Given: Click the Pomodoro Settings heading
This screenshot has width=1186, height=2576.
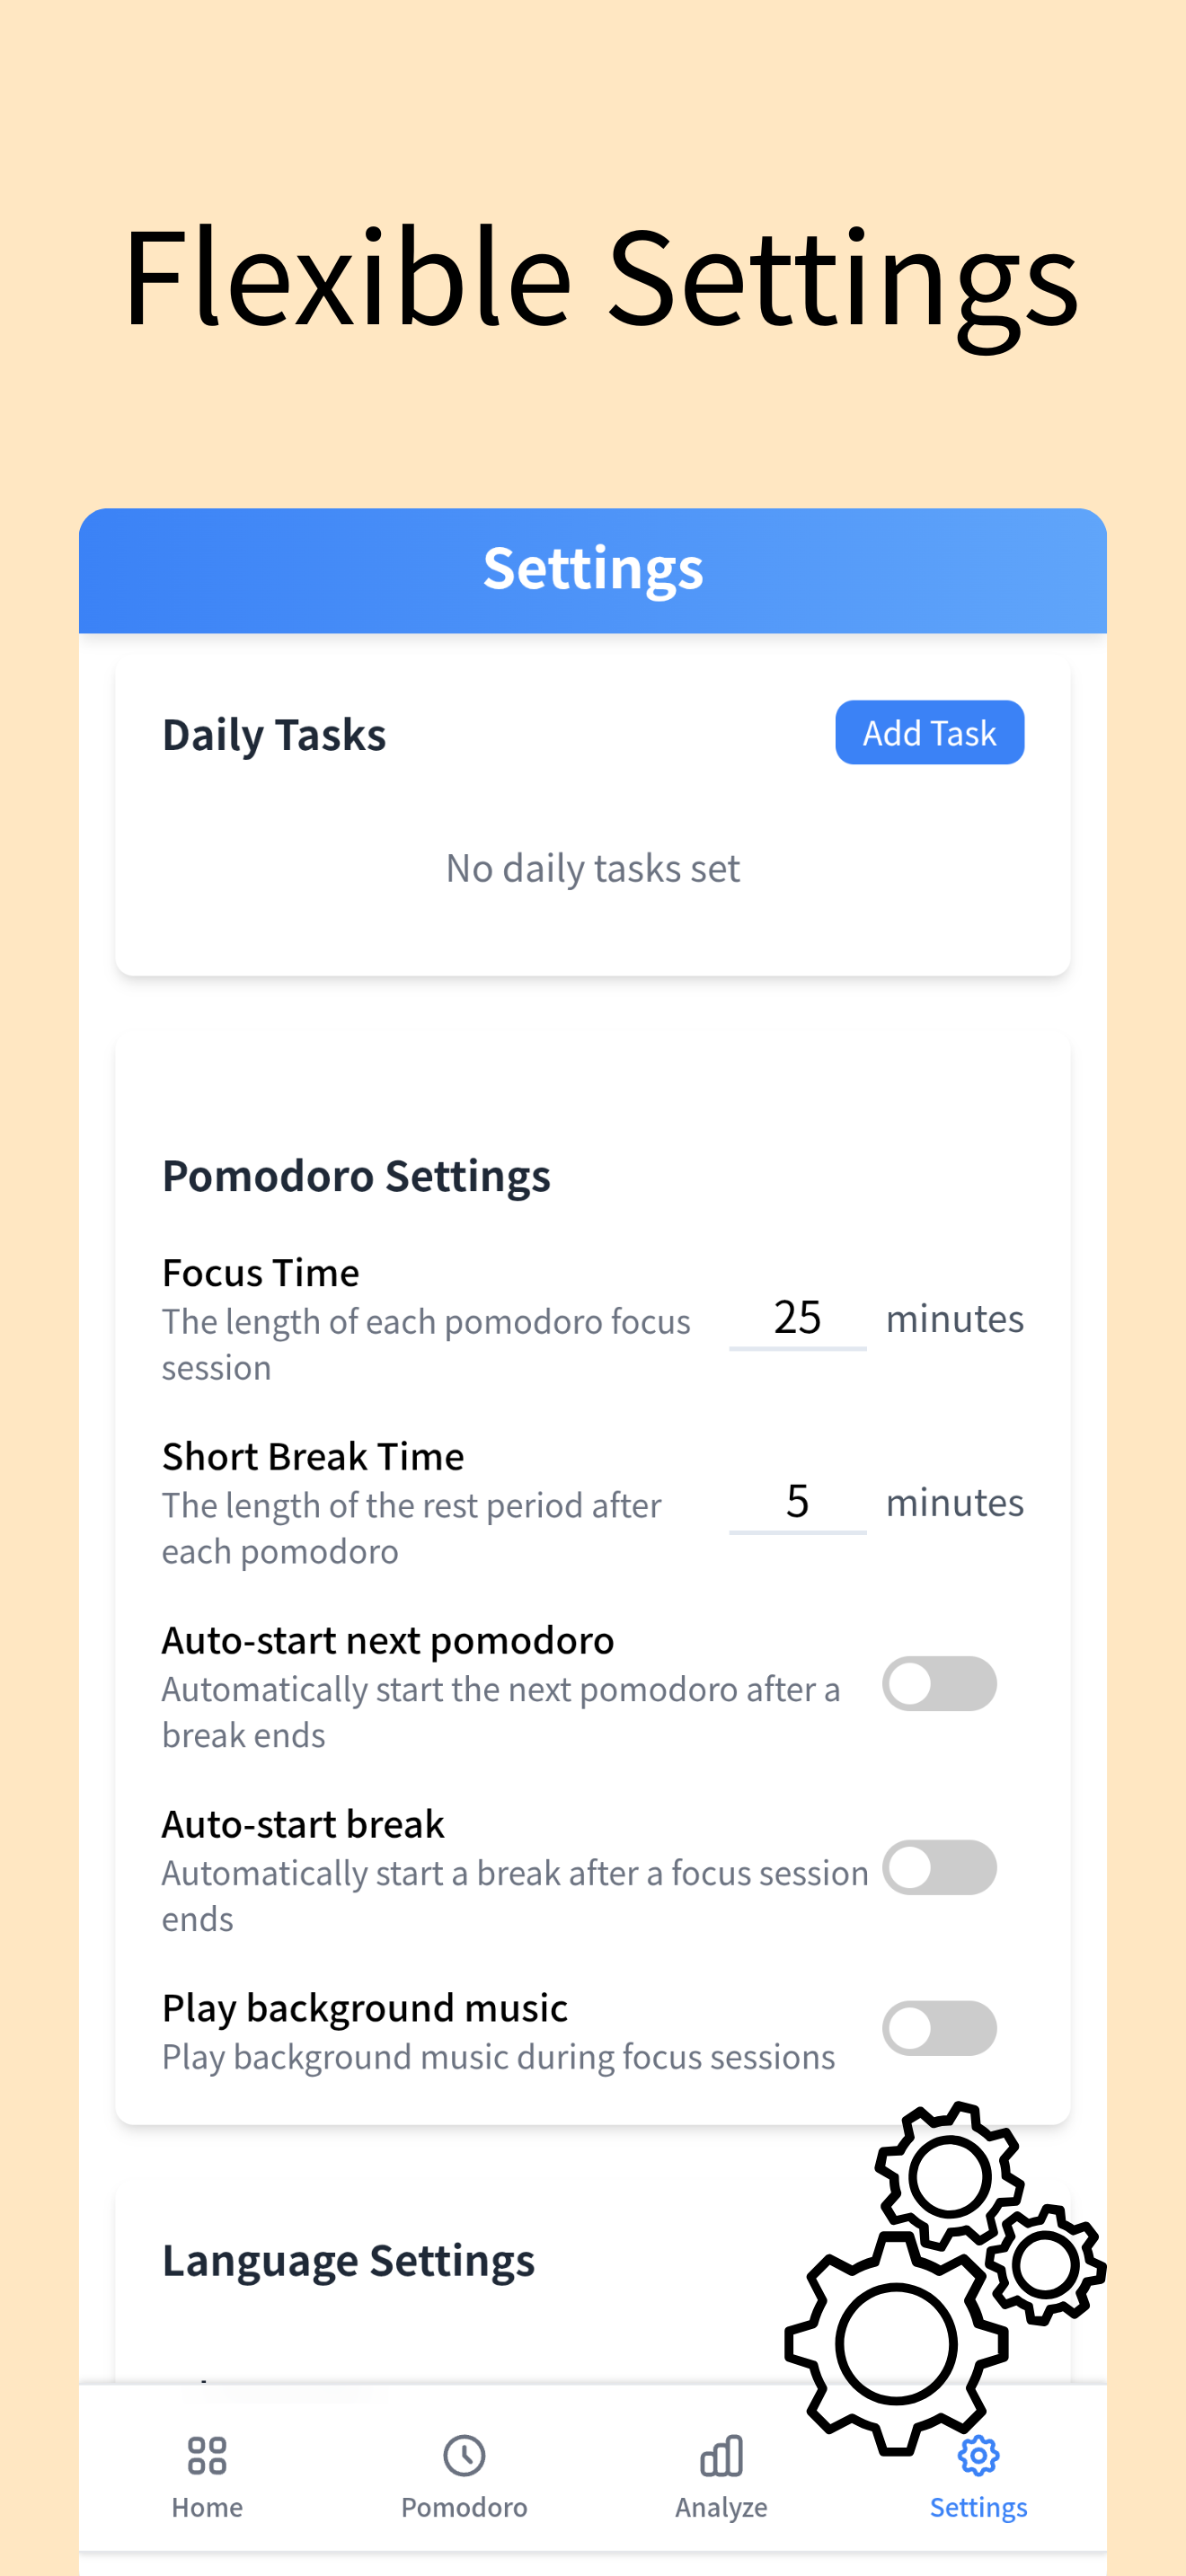Looking at the screenshot, I should click(356, 1175).
